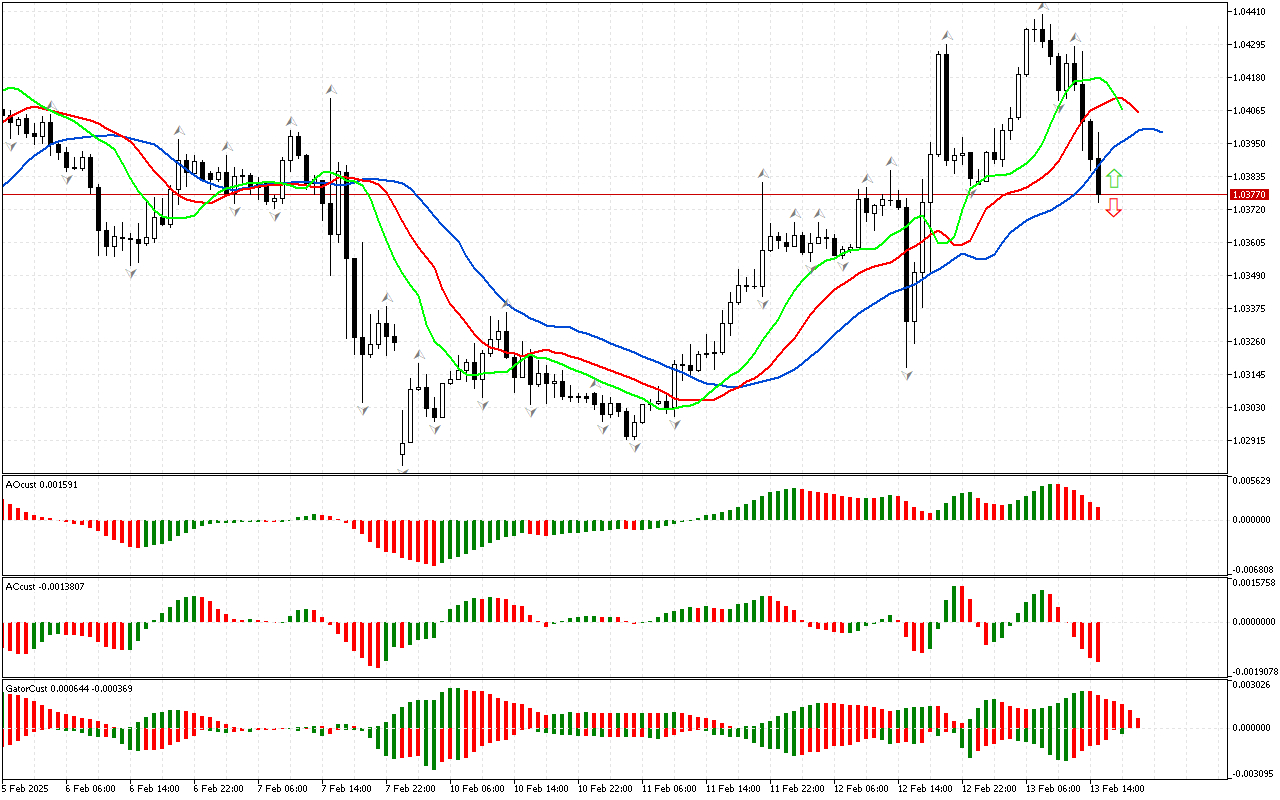Image resolution: width=1280 pixels, height=800 pixels.
Task: Click the 10 Feb 14:00 time label
Action: (x=540, y=789)
